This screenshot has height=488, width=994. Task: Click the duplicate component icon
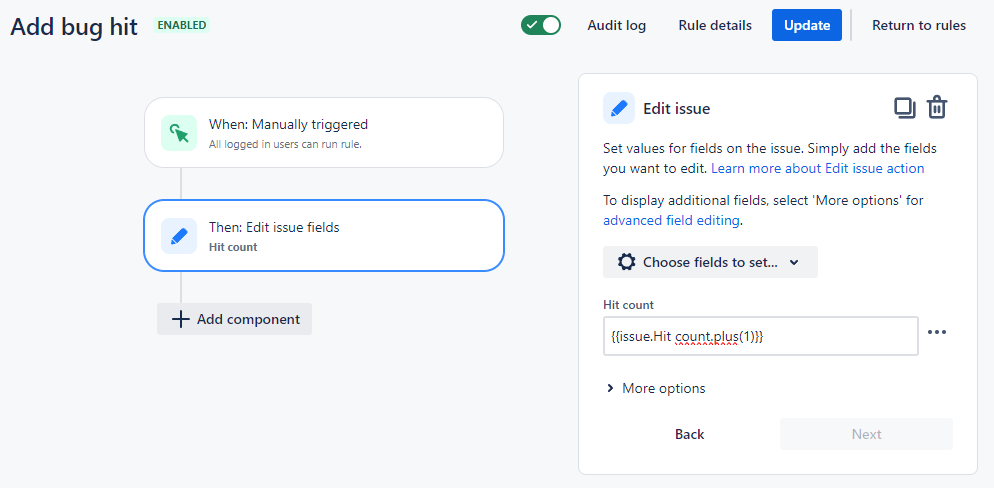coord(904,108)
